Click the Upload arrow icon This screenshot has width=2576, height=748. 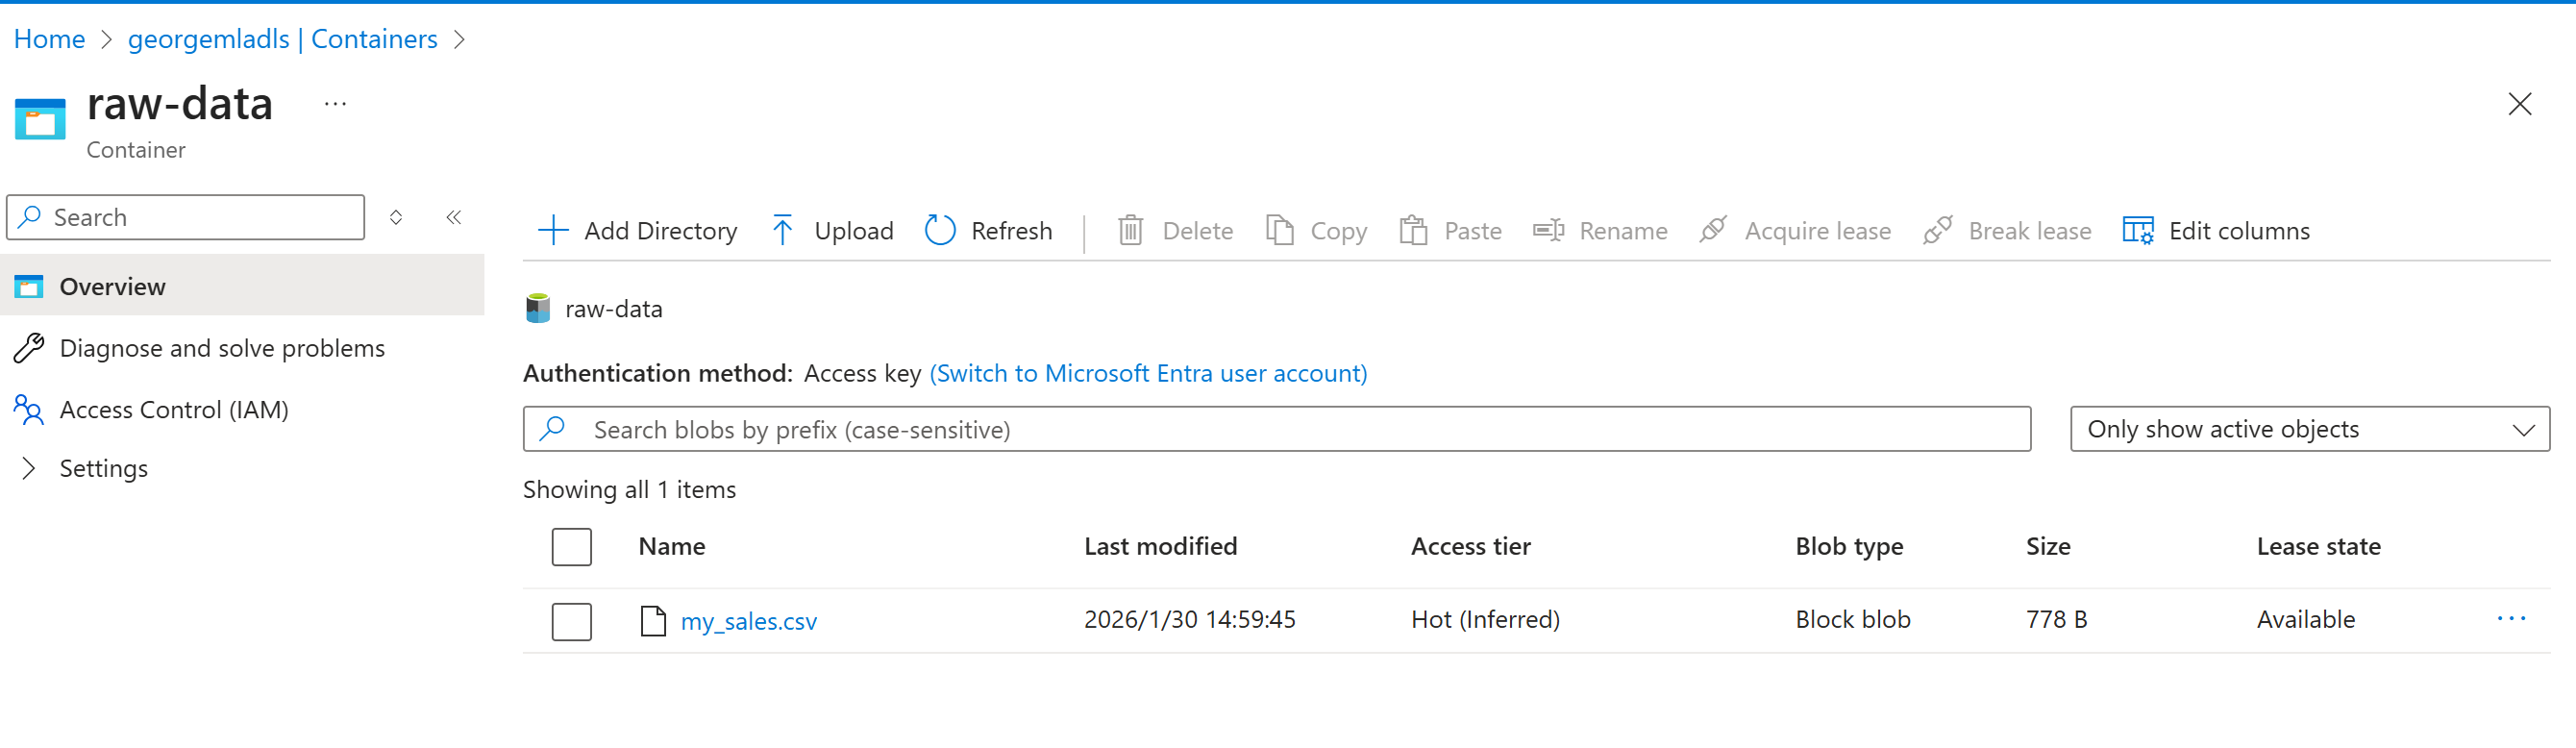coord(783,231)
